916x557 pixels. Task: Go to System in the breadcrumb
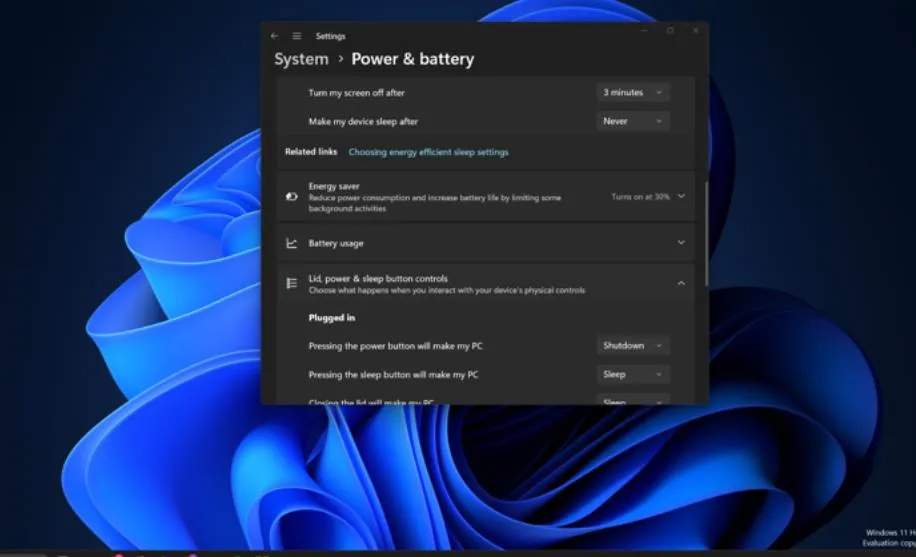coord(301,59)
